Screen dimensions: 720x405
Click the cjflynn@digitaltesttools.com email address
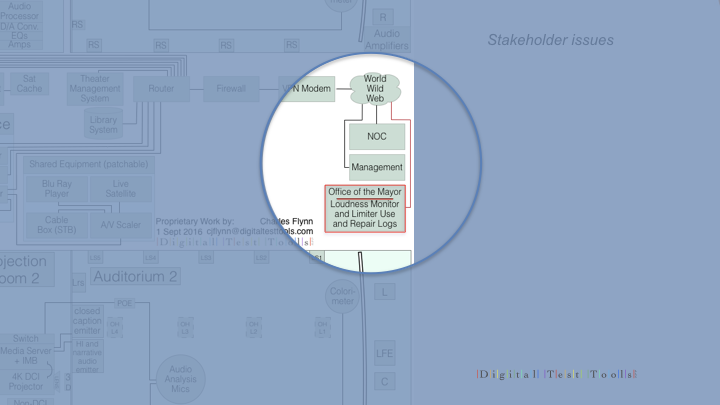[259, 231]
